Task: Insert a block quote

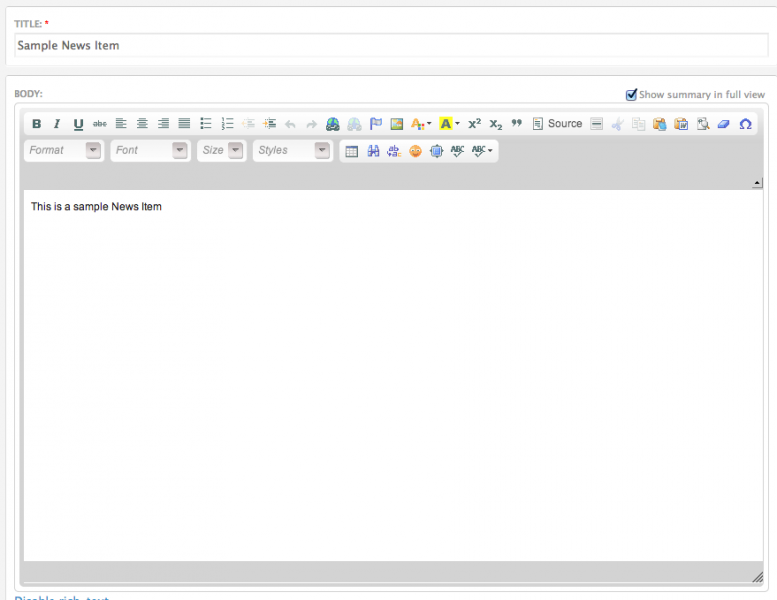Action: 517,124
